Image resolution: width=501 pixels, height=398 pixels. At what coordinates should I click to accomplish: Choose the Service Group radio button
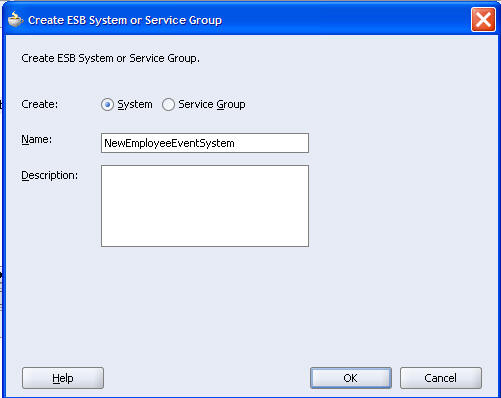click(168, 105)
